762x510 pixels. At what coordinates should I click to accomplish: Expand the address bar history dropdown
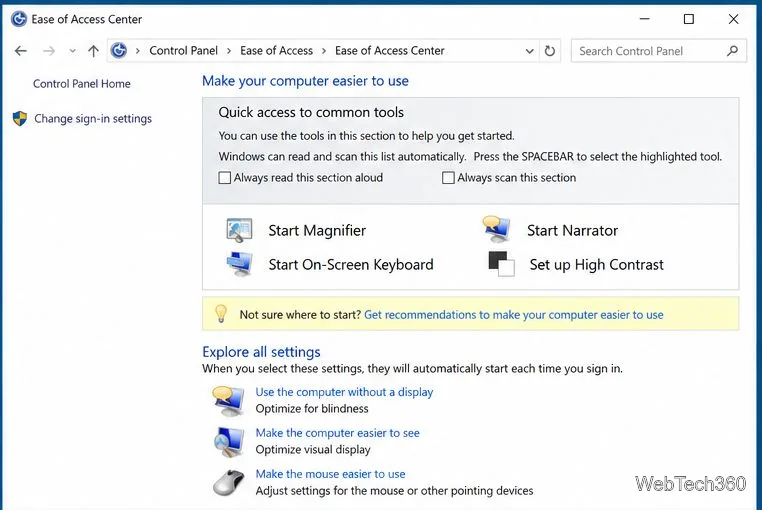[529, 51]
